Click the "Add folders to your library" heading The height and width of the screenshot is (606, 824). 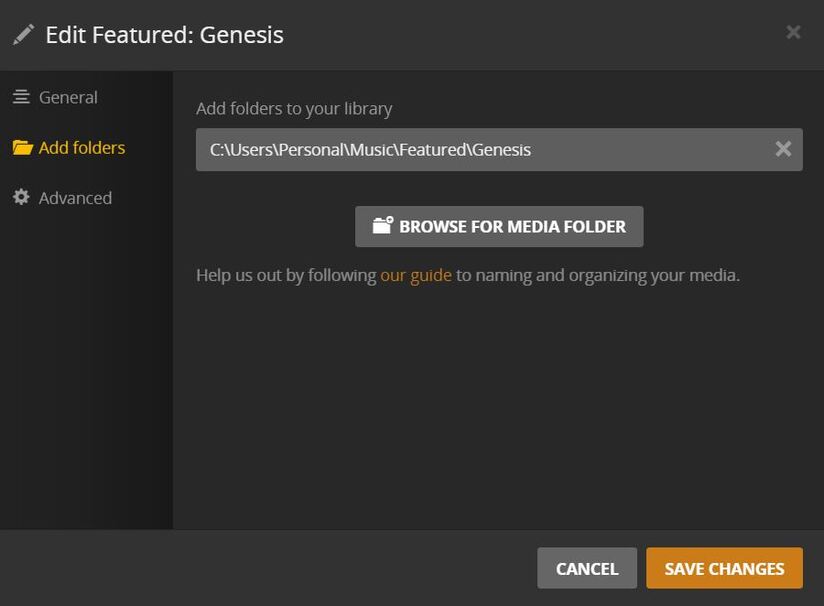point(294,108)
